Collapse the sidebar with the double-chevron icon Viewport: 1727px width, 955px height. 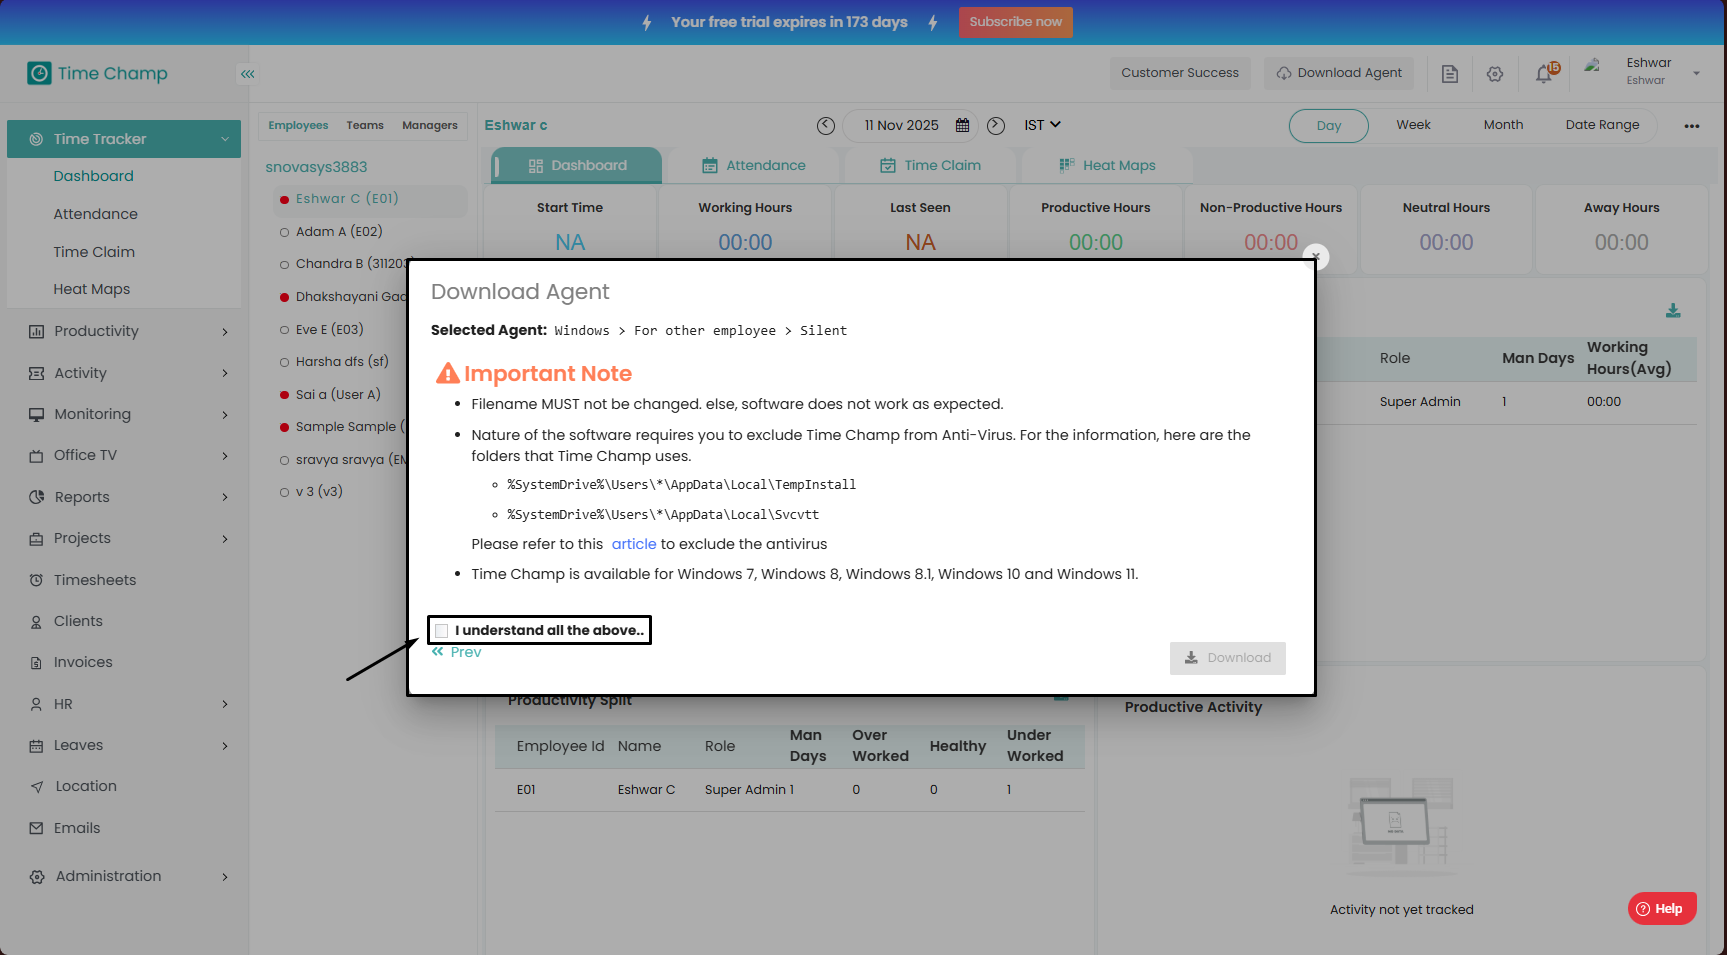click(x=247, y=74)
